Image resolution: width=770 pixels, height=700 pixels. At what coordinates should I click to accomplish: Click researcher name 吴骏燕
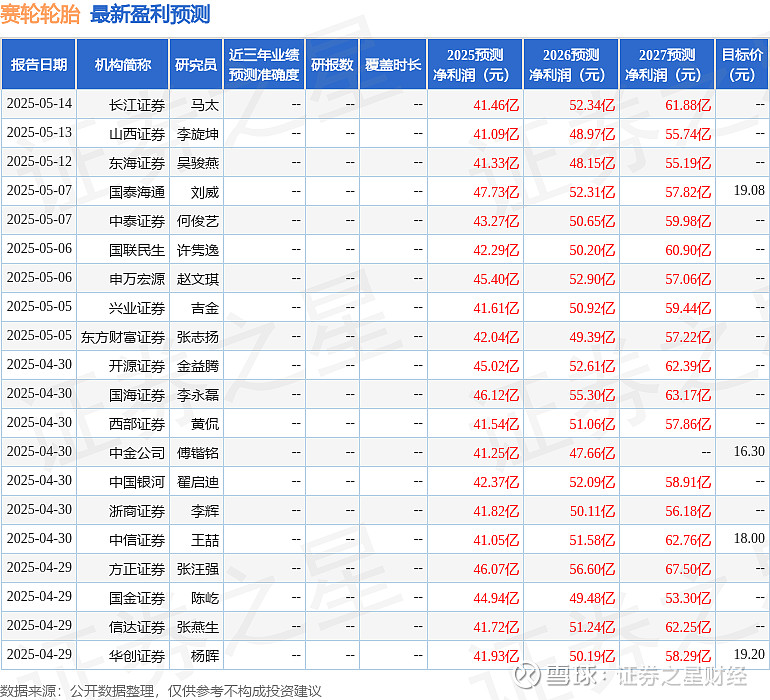point(198,163)
